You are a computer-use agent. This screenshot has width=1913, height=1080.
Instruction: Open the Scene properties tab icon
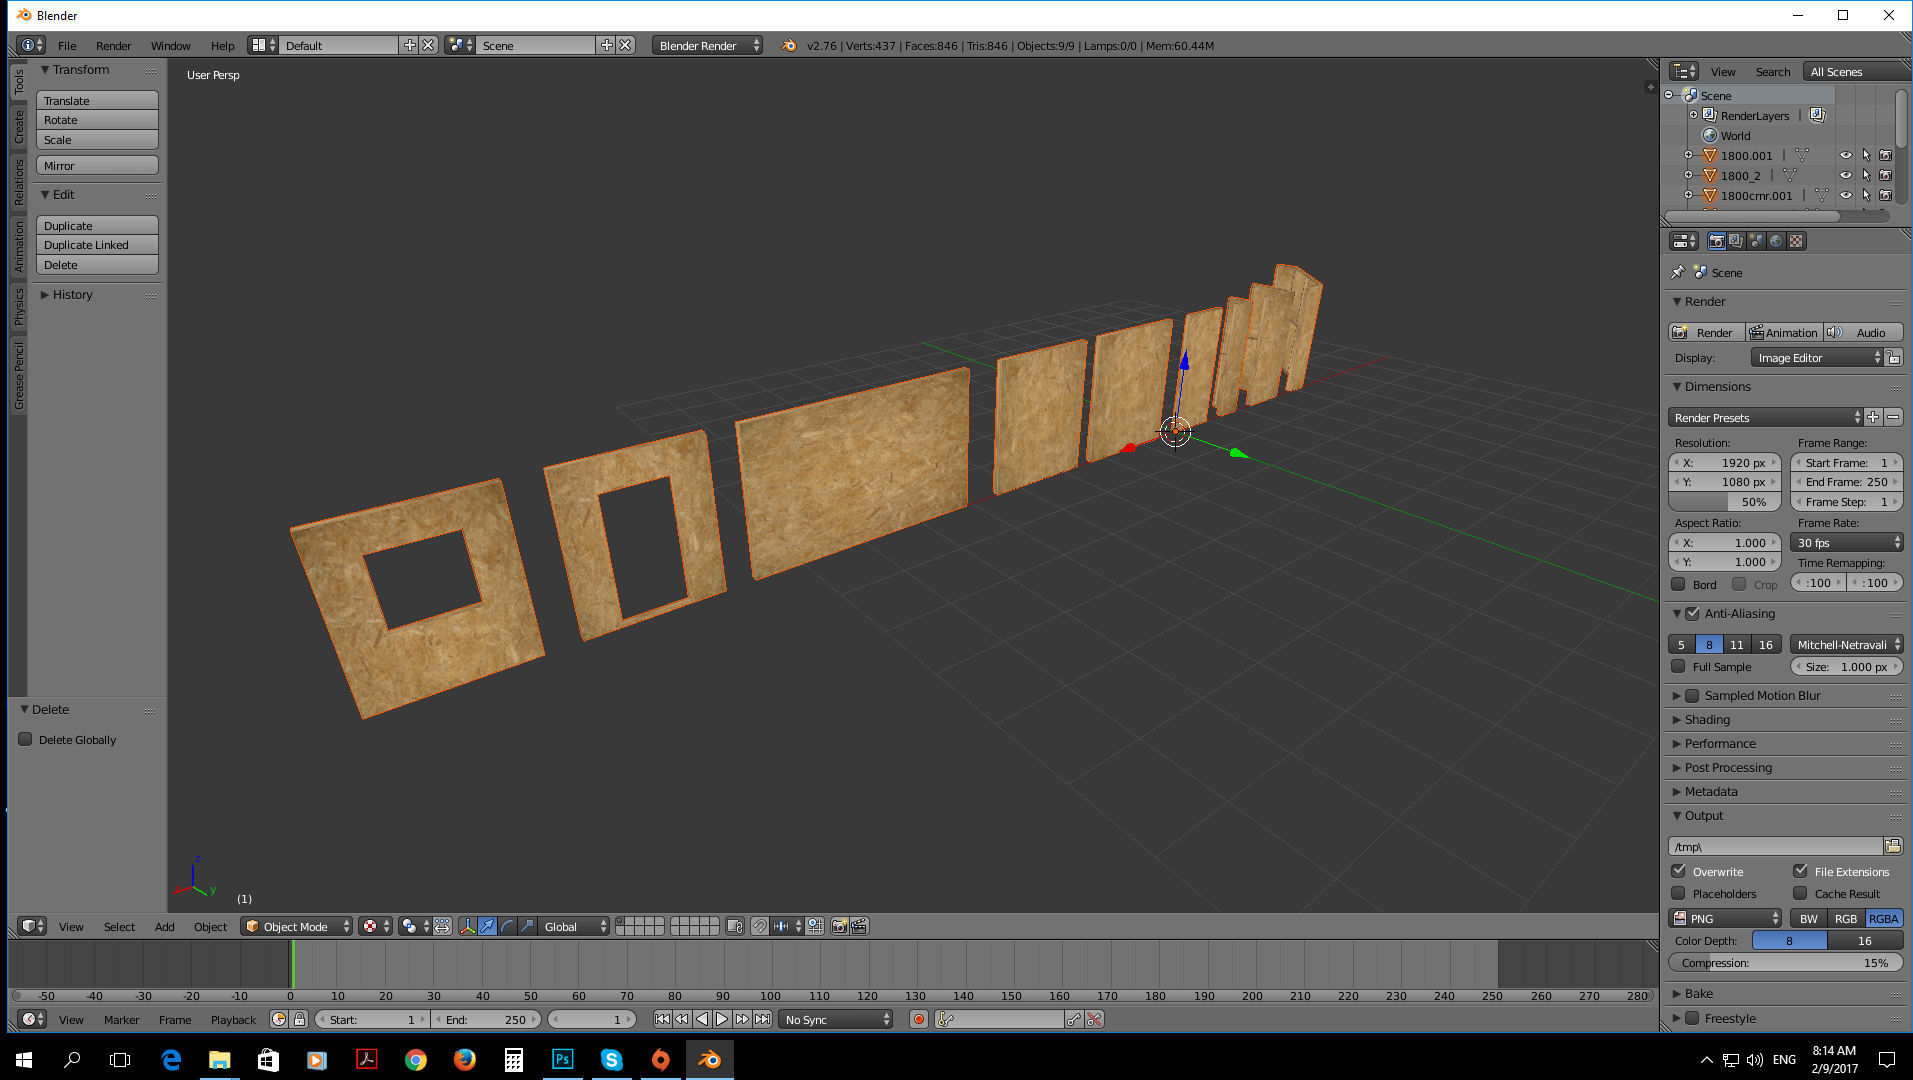pyautogui.click(x=1756, y=241)
